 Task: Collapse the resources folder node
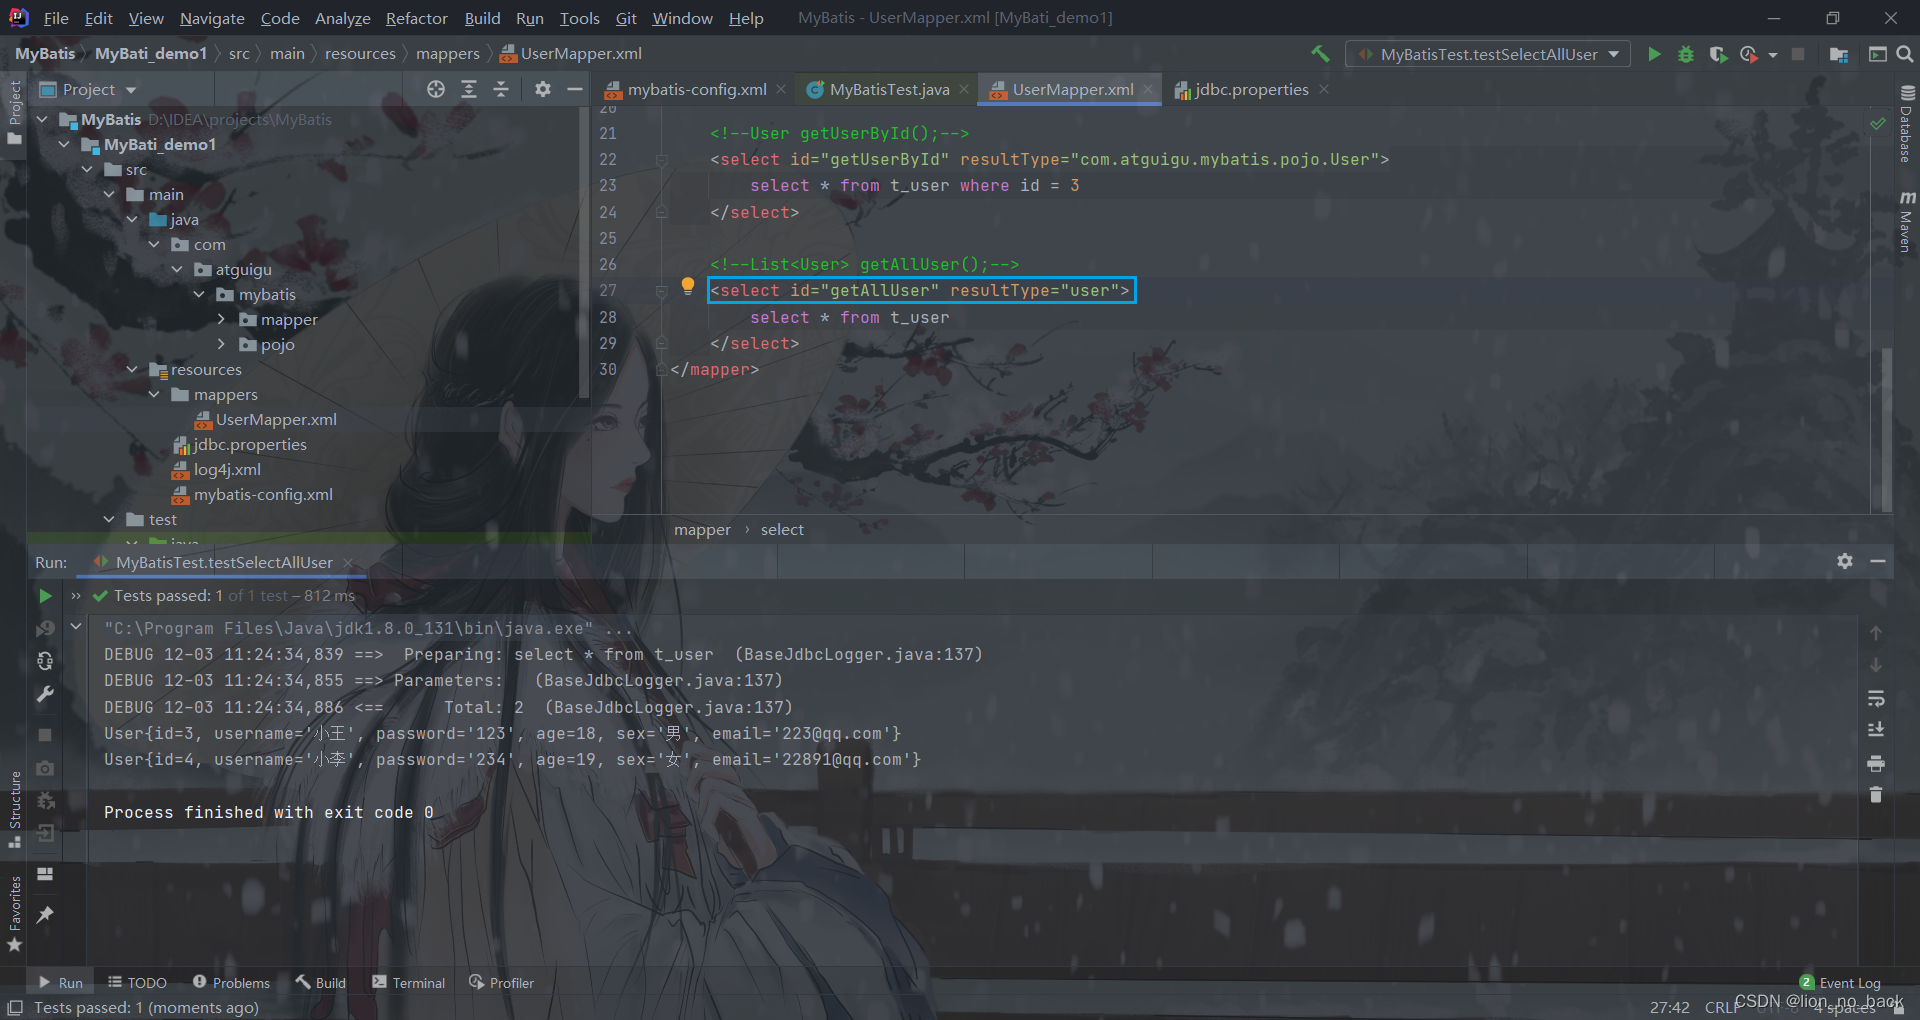(132, 369)
